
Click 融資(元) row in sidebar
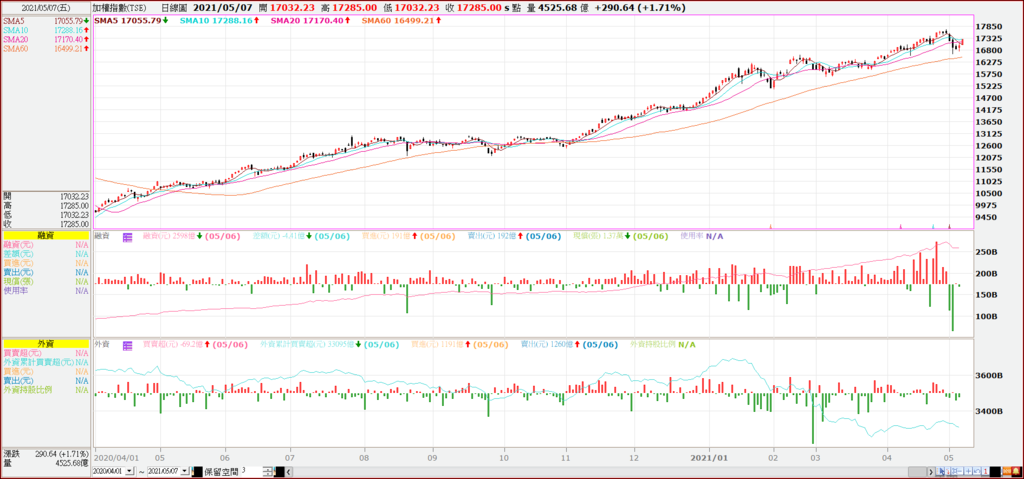pos(46,244)
